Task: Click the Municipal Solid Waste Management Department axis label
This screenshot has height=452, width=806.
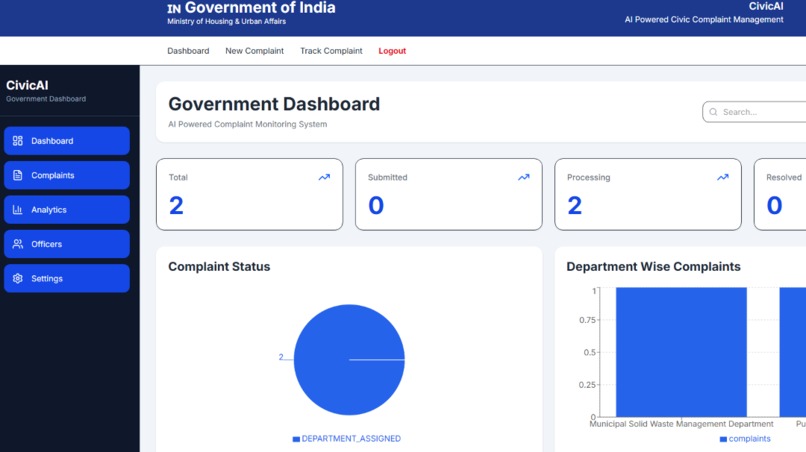Action: (x=681, y=424)
